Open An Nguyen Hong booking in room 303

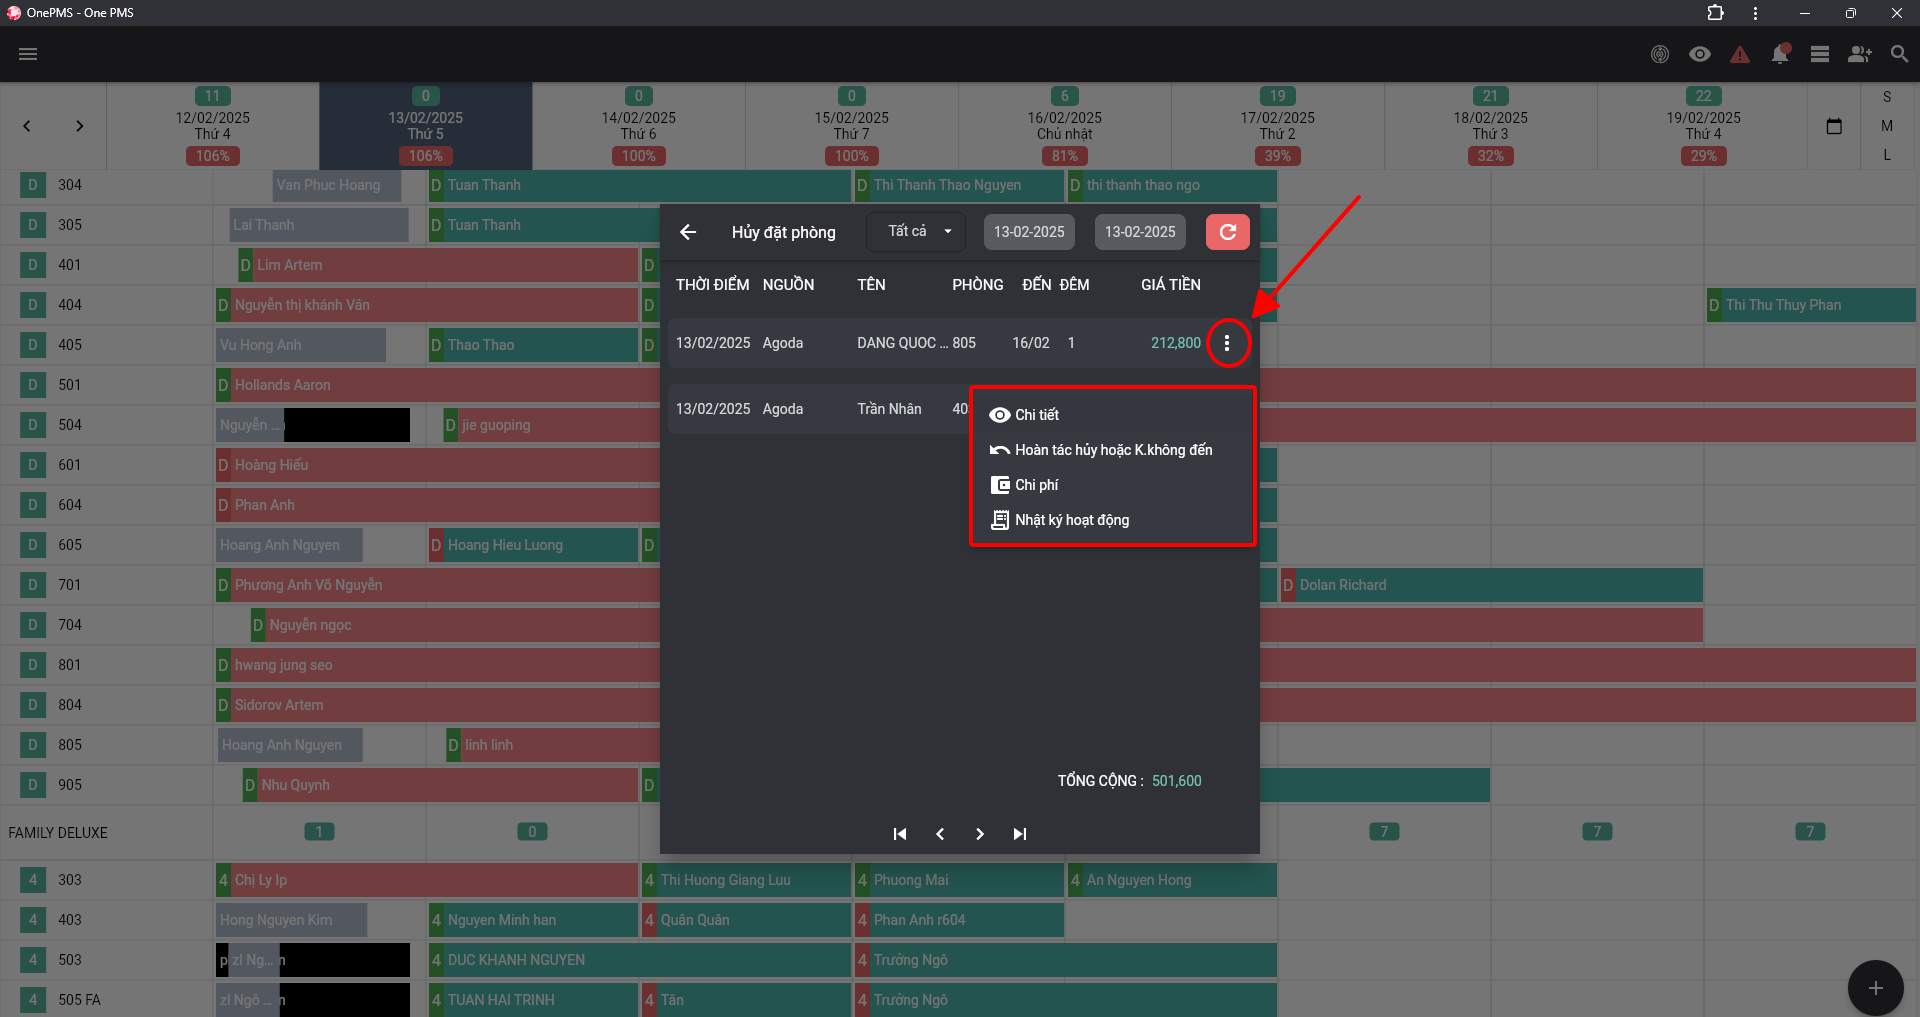click(x=1172, y=880)
